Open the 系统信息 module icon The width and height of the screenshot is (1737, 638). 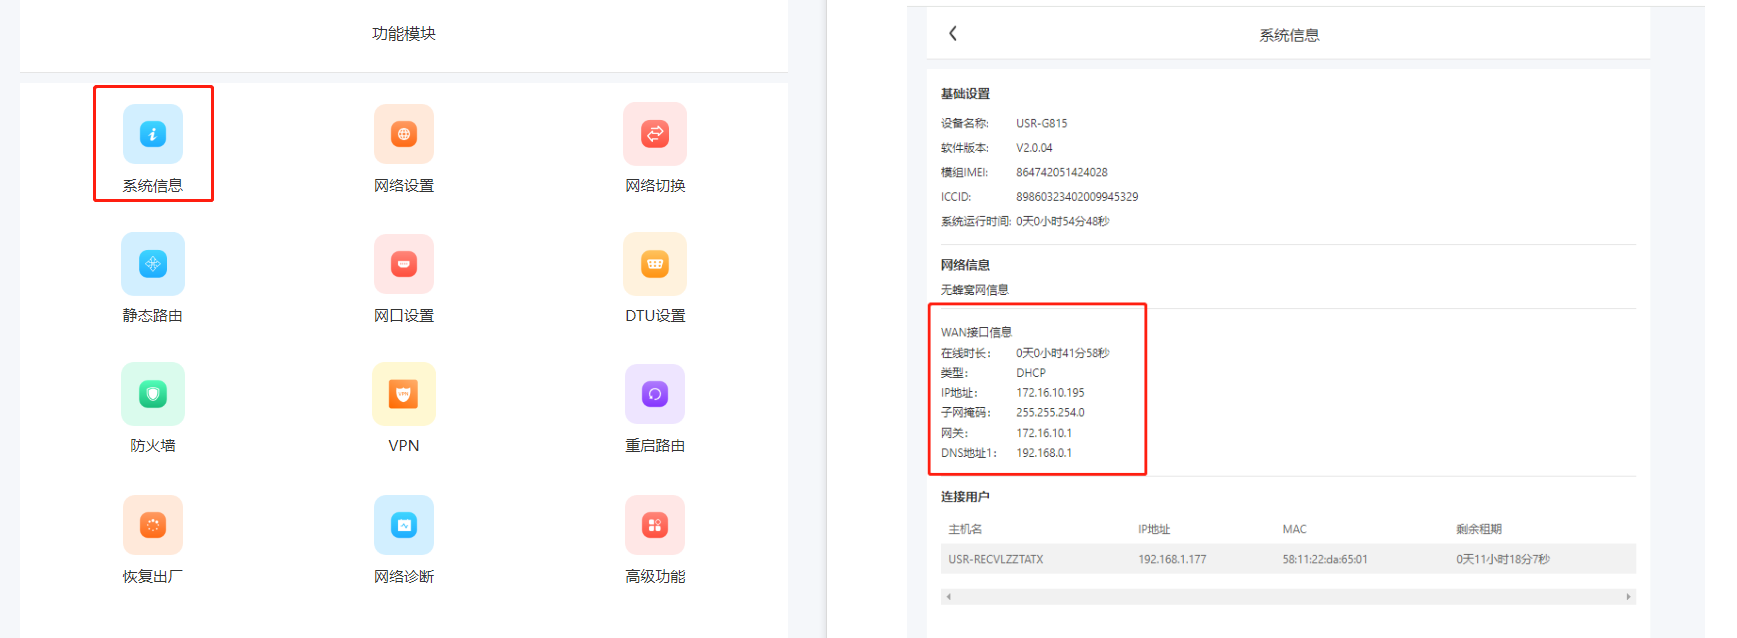(153, 134)
